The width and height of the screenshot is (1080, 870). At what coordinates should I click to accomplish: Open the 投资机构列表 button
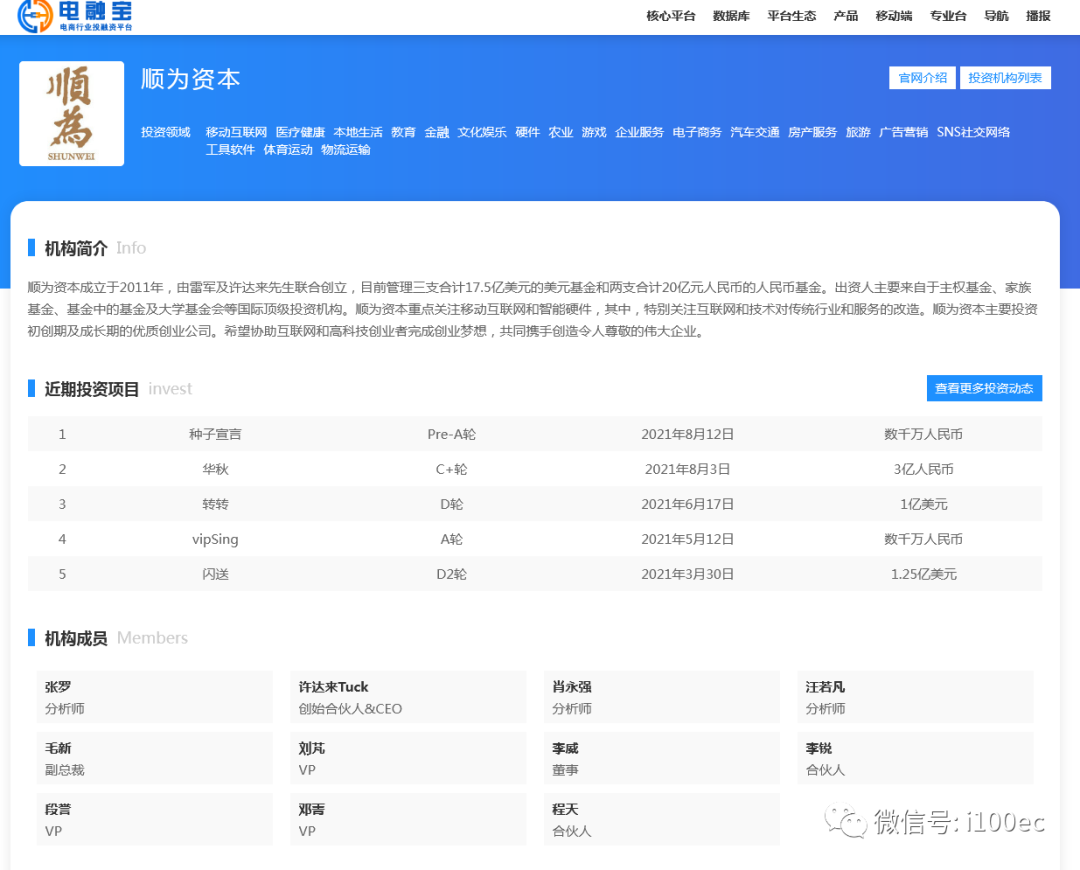coord(1006,77)
